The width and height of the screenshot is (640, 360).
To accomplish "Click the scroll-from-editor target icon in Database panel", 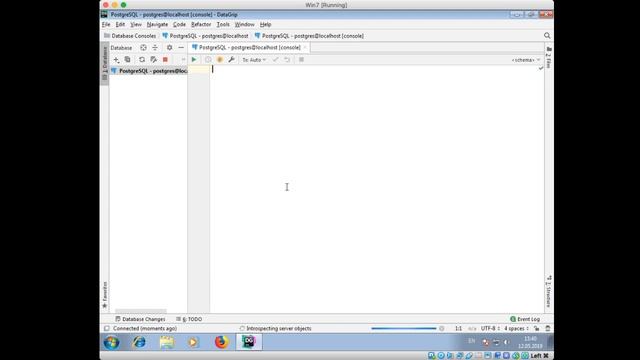I will point(143,48).
